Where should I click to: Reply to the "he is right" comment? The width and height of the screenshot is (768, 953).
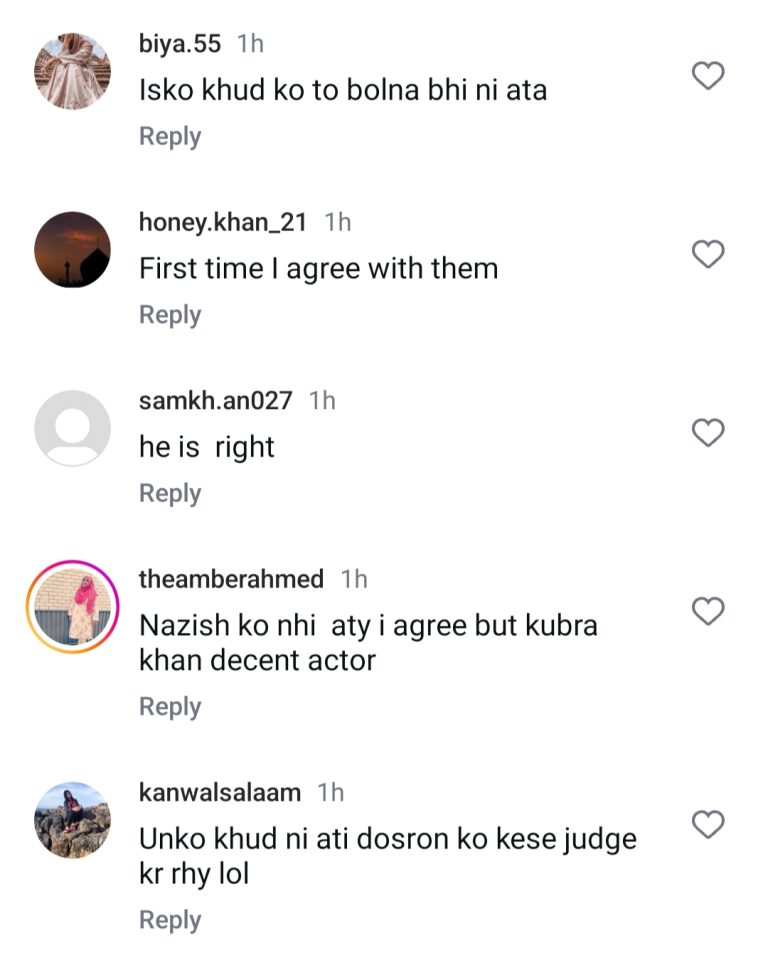(170, 494)
